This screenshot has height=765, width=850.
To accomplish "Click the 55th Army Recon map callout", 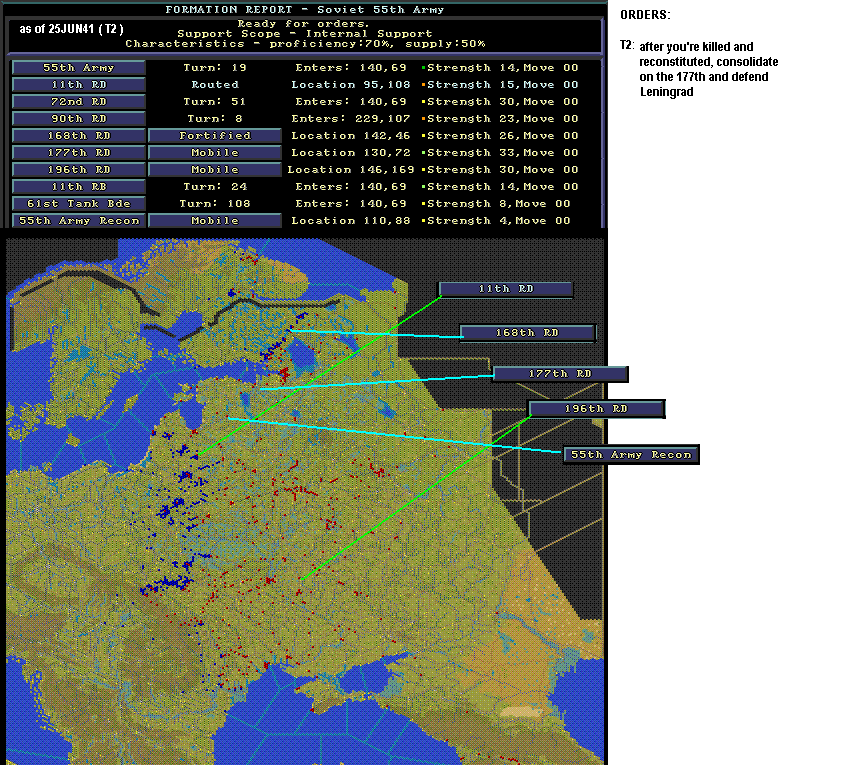I will tap(632, 455).
